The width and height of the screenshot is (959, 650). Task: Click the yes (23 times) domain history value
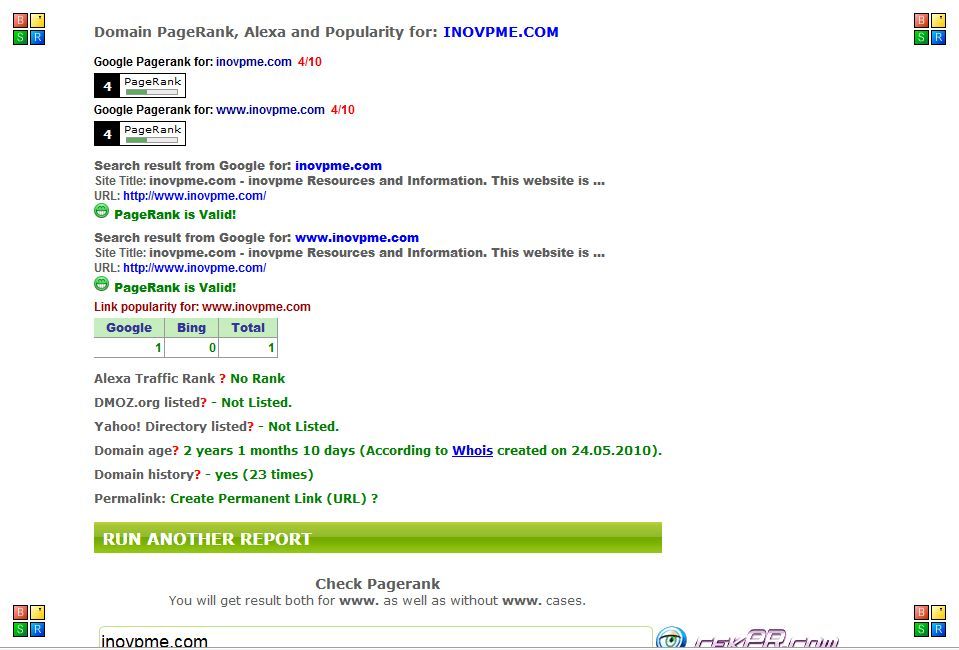[264, 475]
